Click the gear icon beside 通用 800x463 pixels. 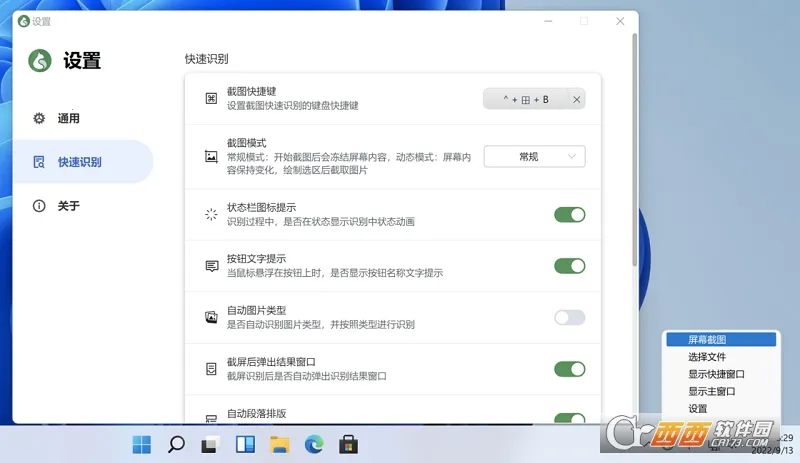[x=39, y=118]
